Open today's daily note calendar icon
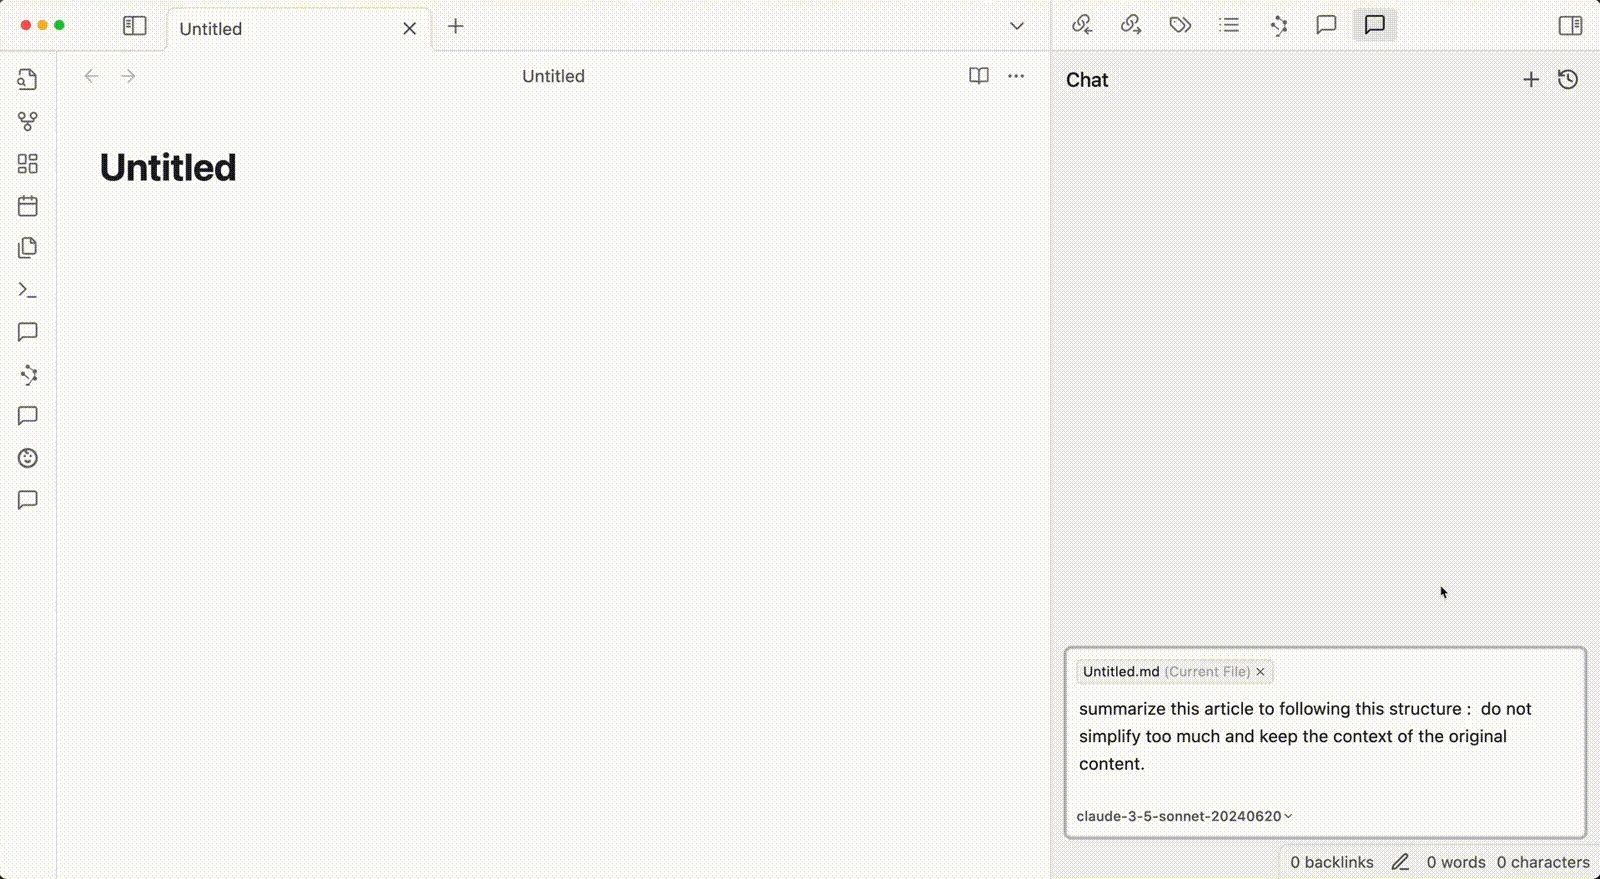The width and height of the screenshot is (1600, 879). pyautogui.click(x=28, y=205)
